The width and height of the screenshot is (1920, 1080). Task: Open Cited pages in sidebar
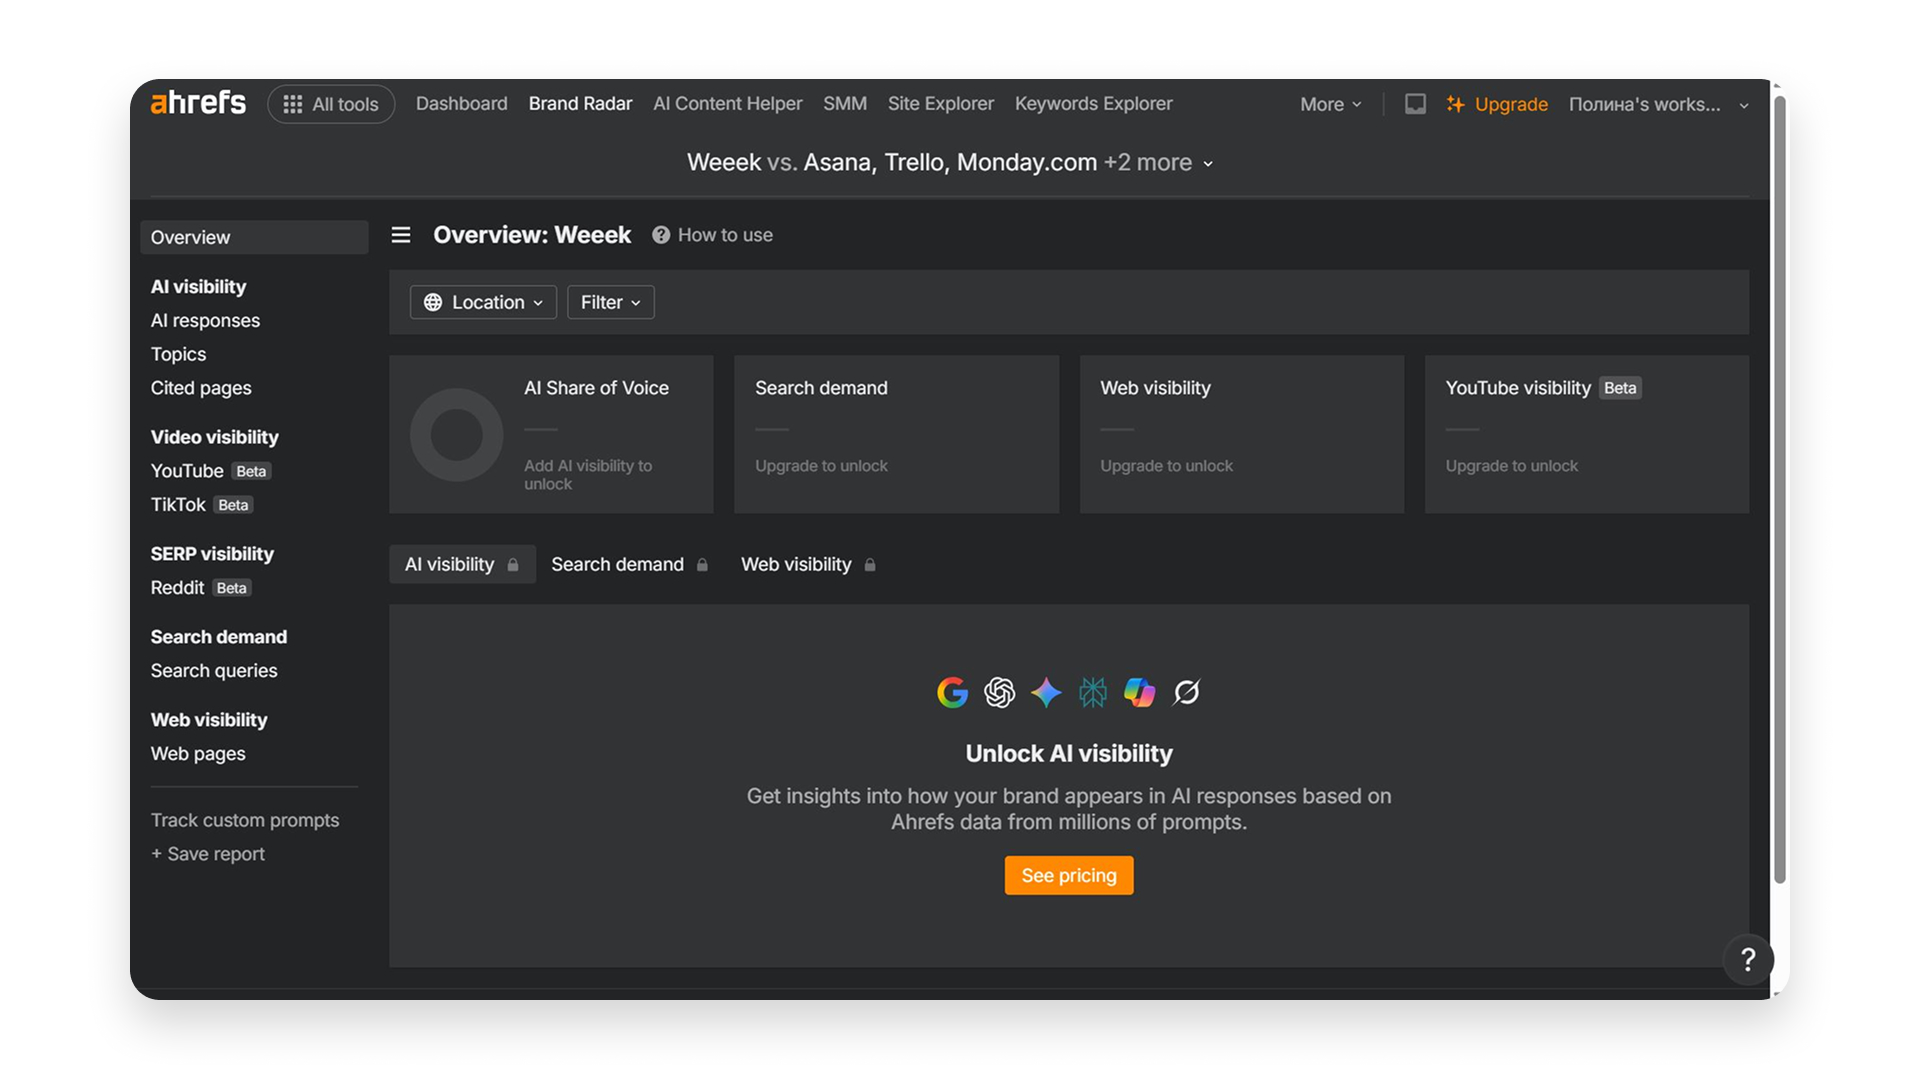pyautogui.click(x=201, y=388)
